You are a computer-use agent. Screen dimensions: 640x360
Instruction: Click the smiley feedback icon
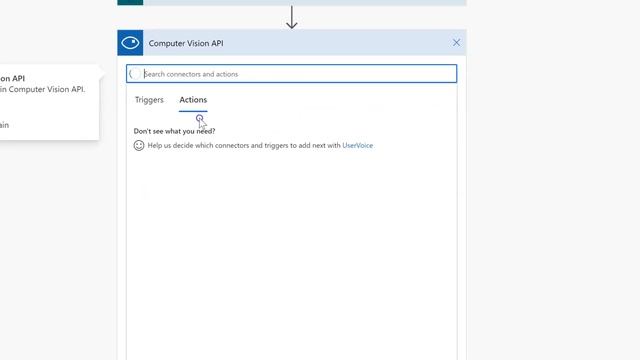coord(139,145)
